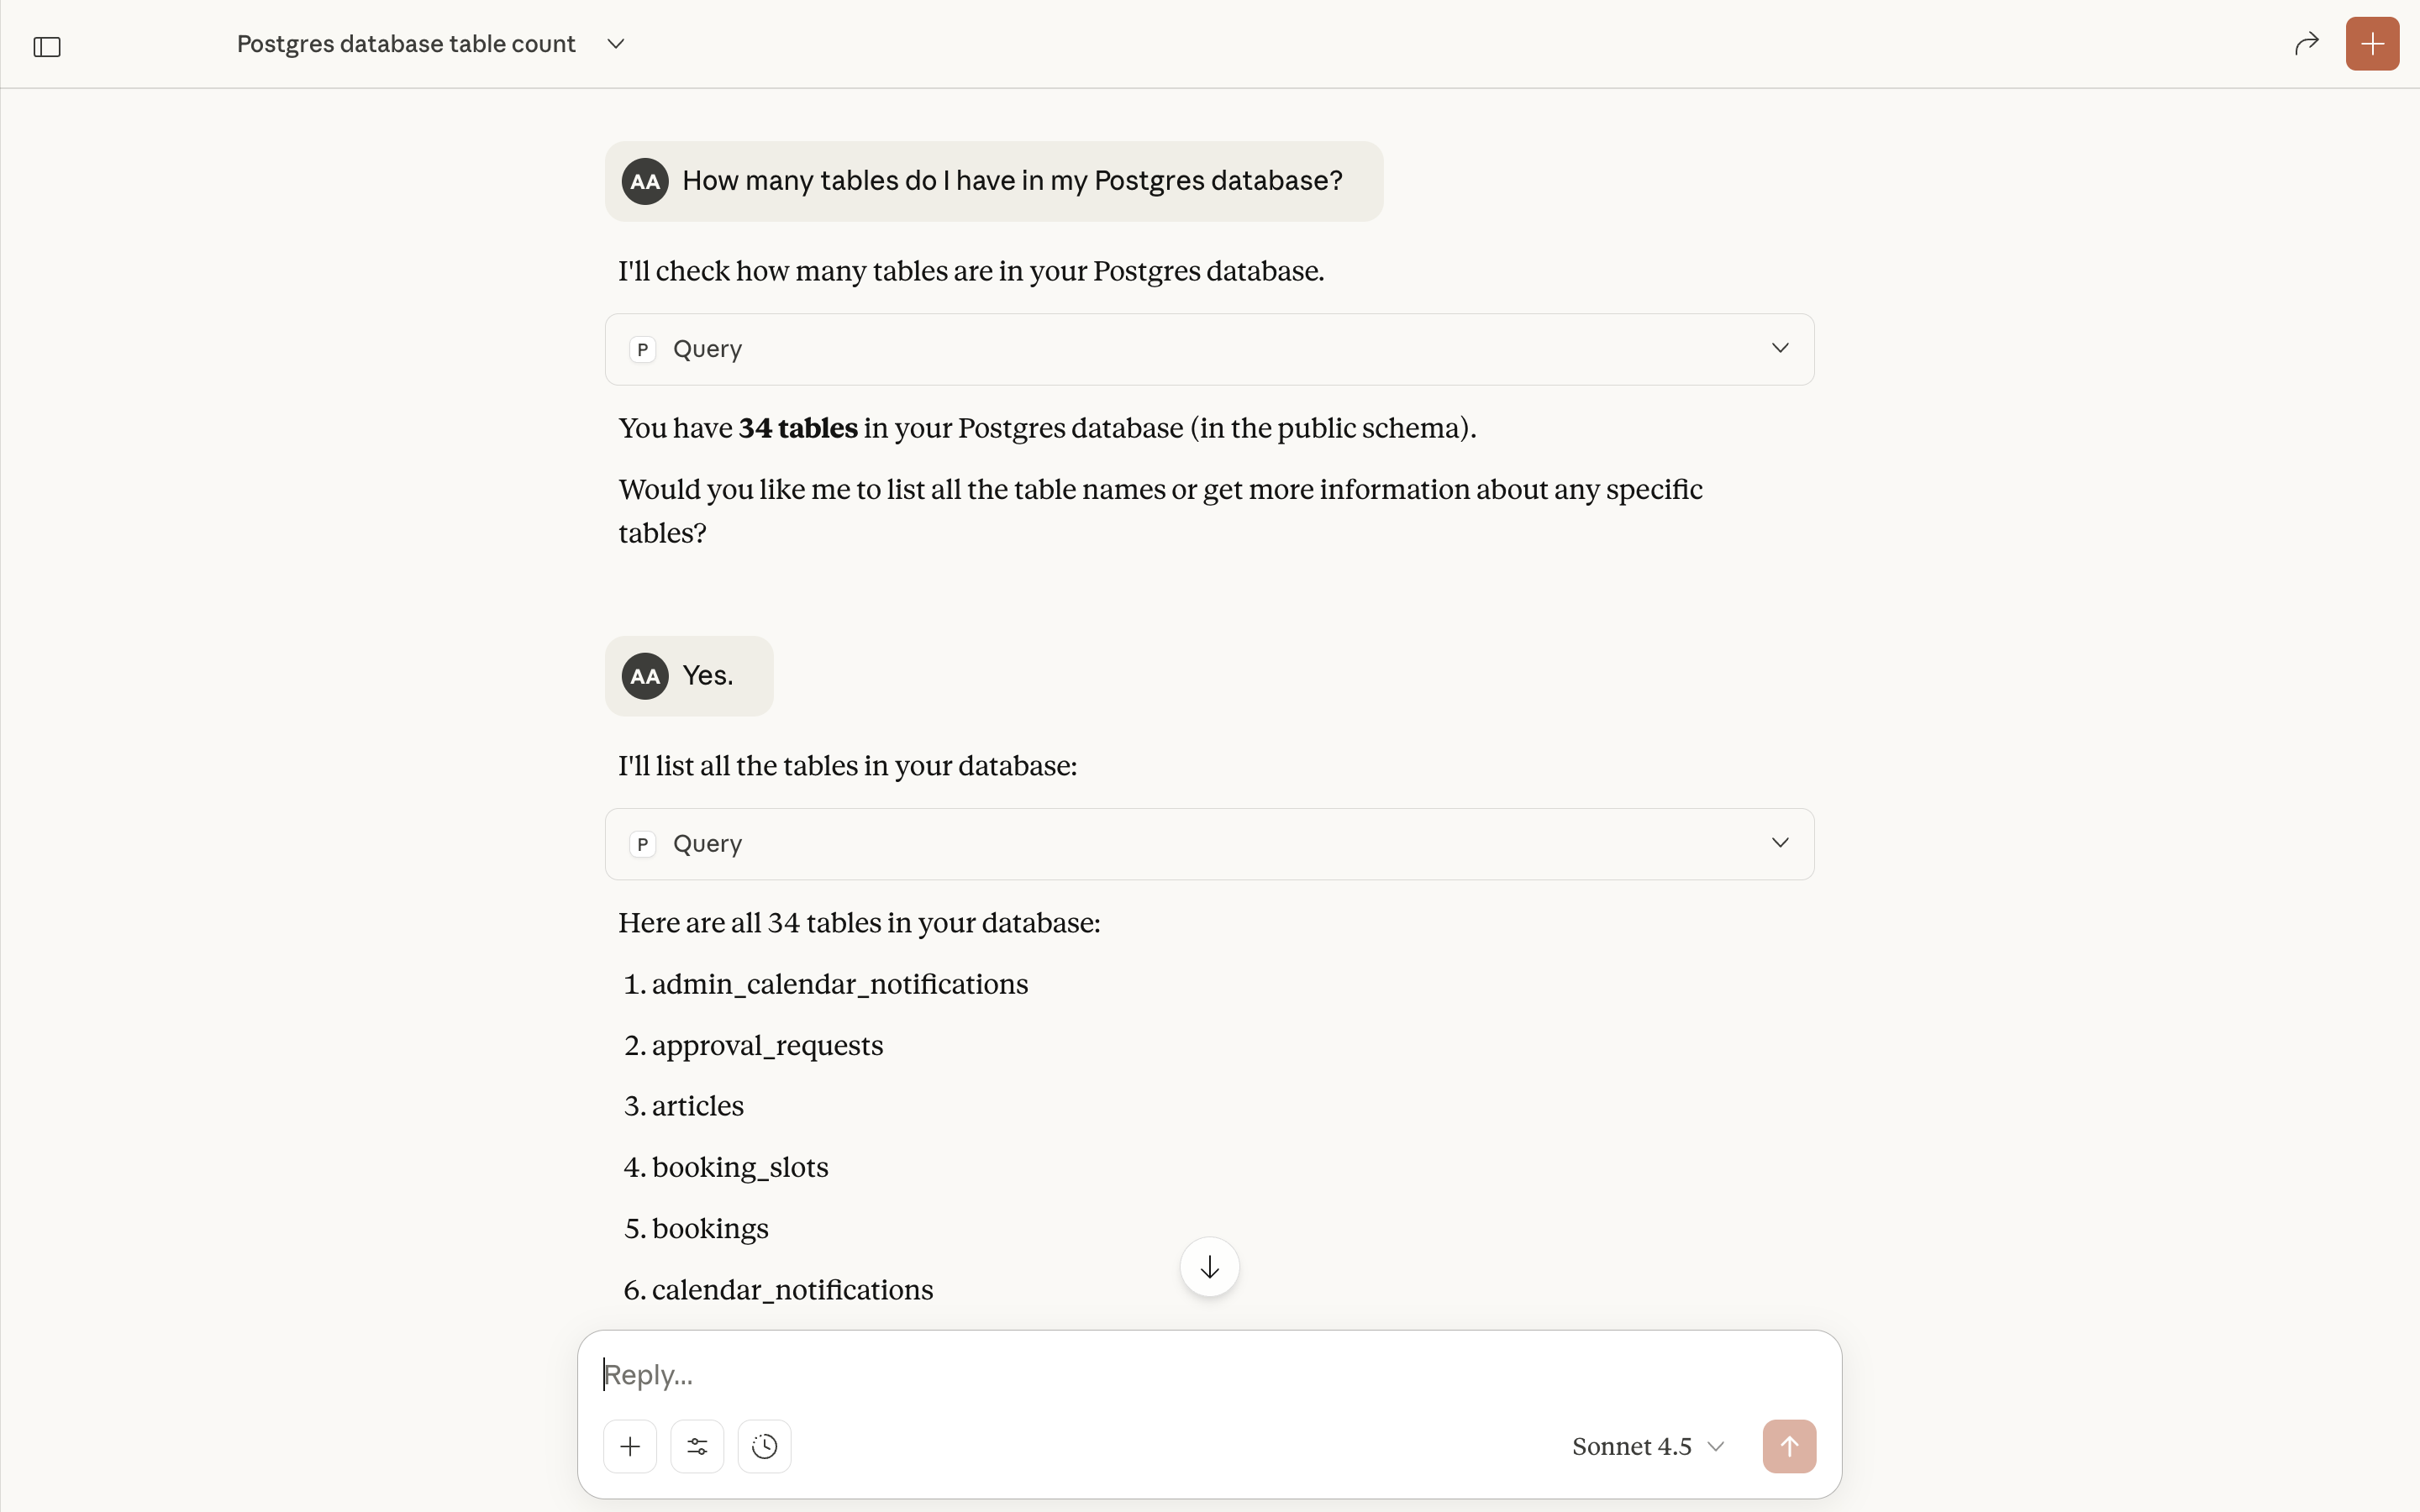Expand the second Query tool result
This screenshot has height=1512, width=2420.
(1780, 843)
